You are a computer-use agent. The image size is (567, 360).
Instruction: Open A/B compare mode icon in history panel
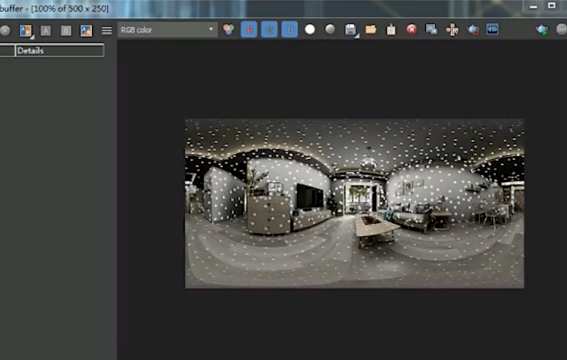(25, 31)
